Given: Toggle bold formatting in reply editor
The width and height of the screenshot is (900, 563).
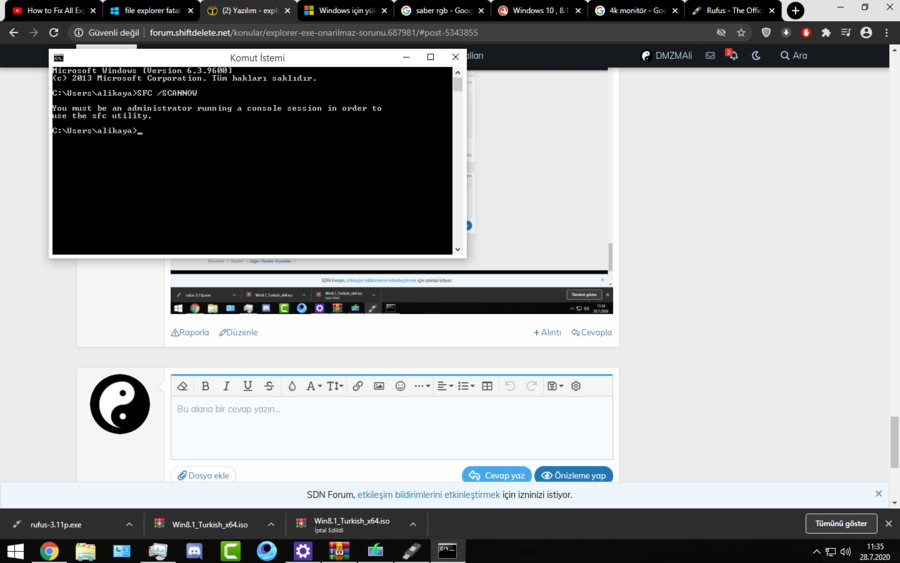Looking at the screenshot, I should coord(205,386).
